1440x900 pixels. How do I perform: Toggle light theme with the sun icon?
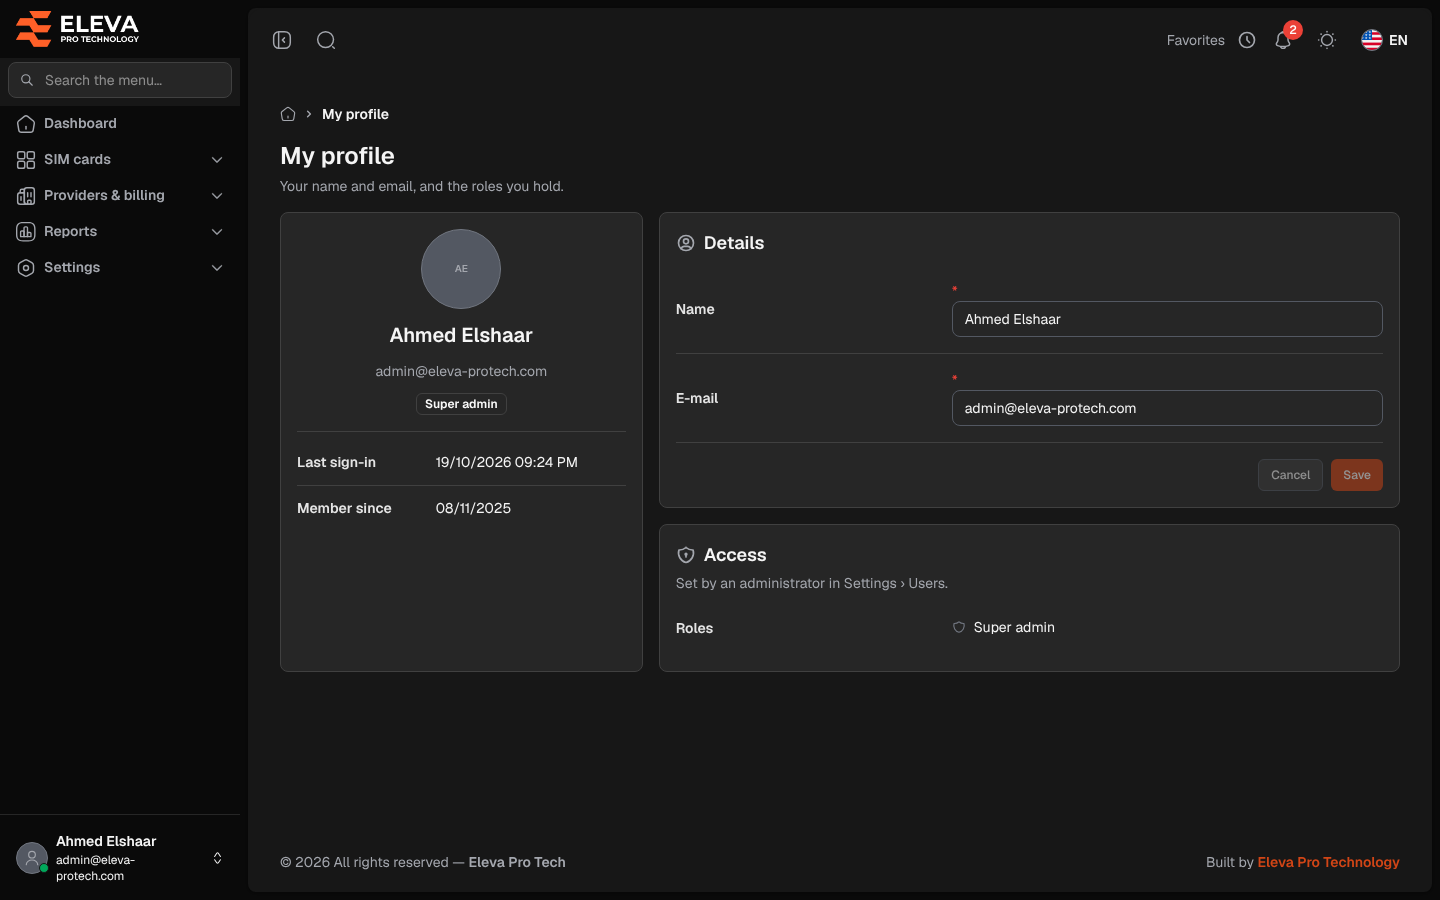(x=1327, y=40)
